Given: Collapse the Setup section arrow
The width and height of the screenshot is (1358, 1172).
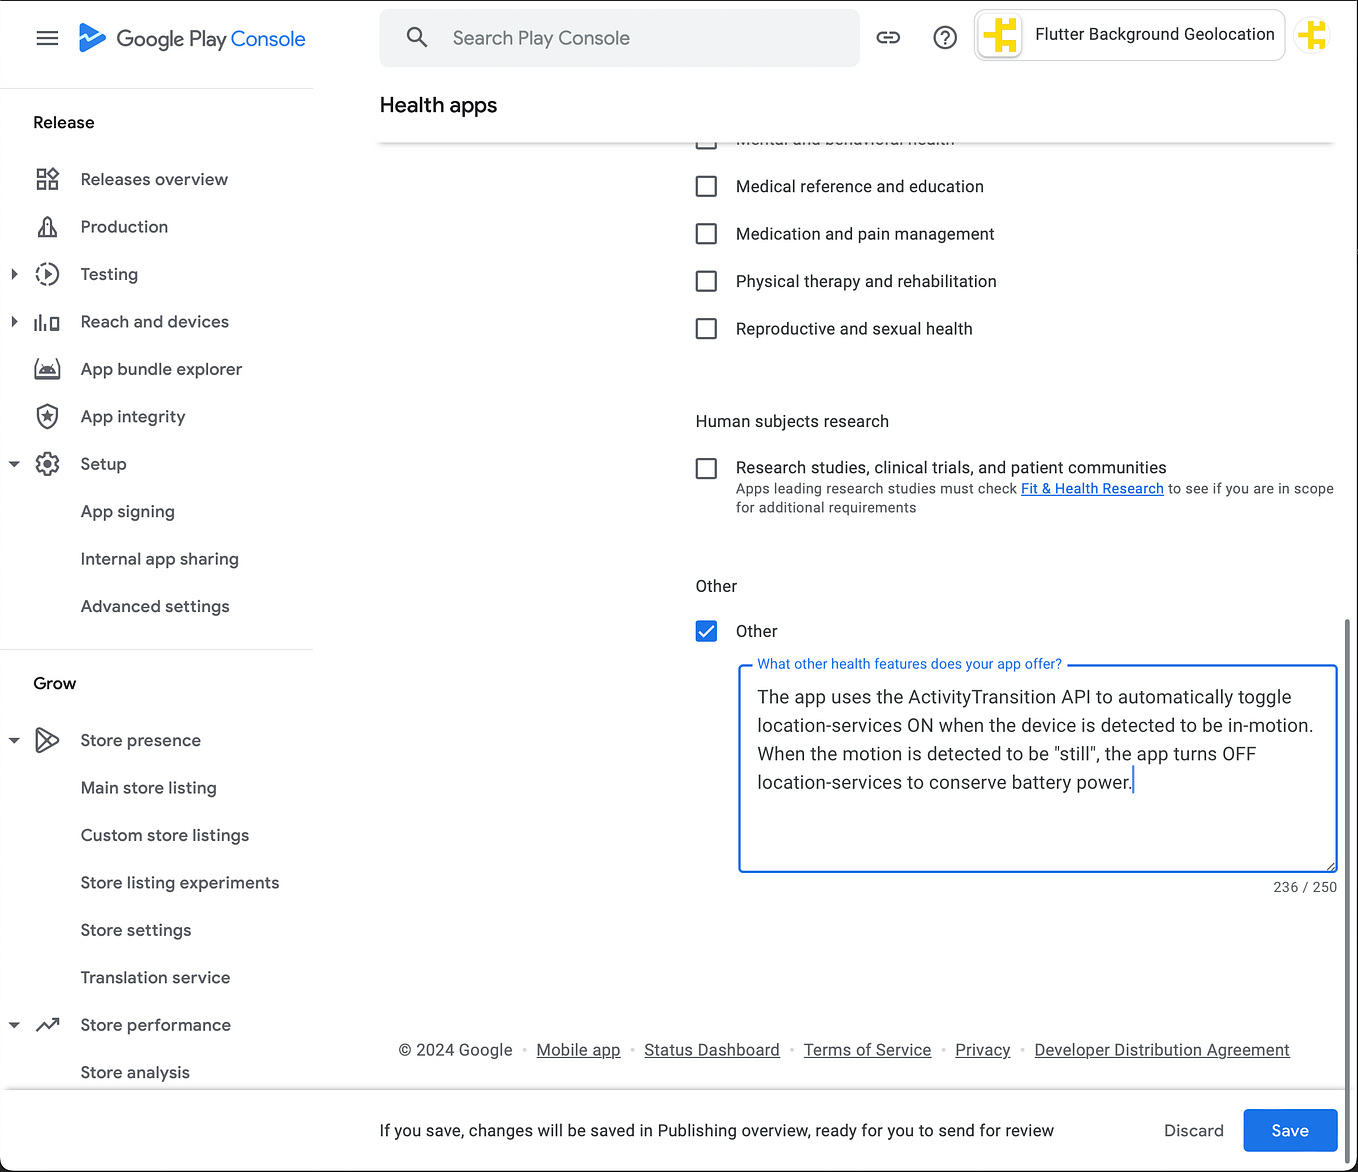Looking at the screenshot, I should pos(14,464).
